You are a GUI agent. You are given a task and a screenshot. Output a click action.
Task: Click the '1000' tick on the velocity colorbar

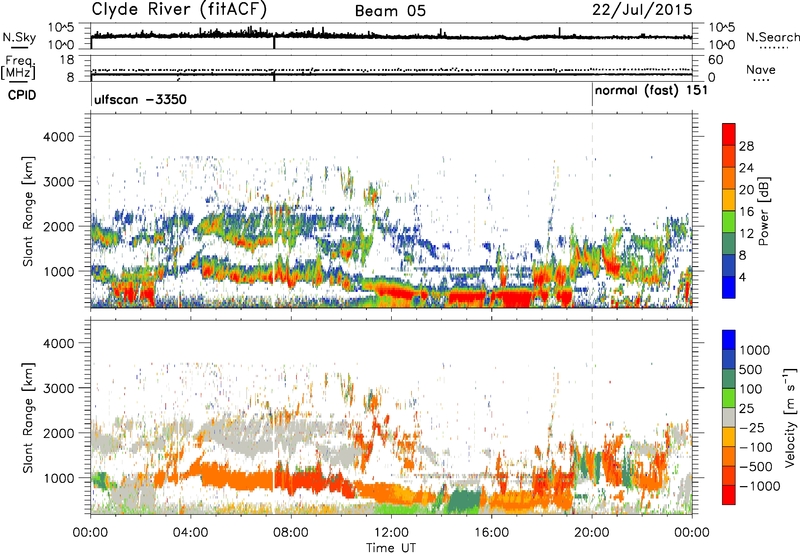pyautogui.click(x=755, y=350)
